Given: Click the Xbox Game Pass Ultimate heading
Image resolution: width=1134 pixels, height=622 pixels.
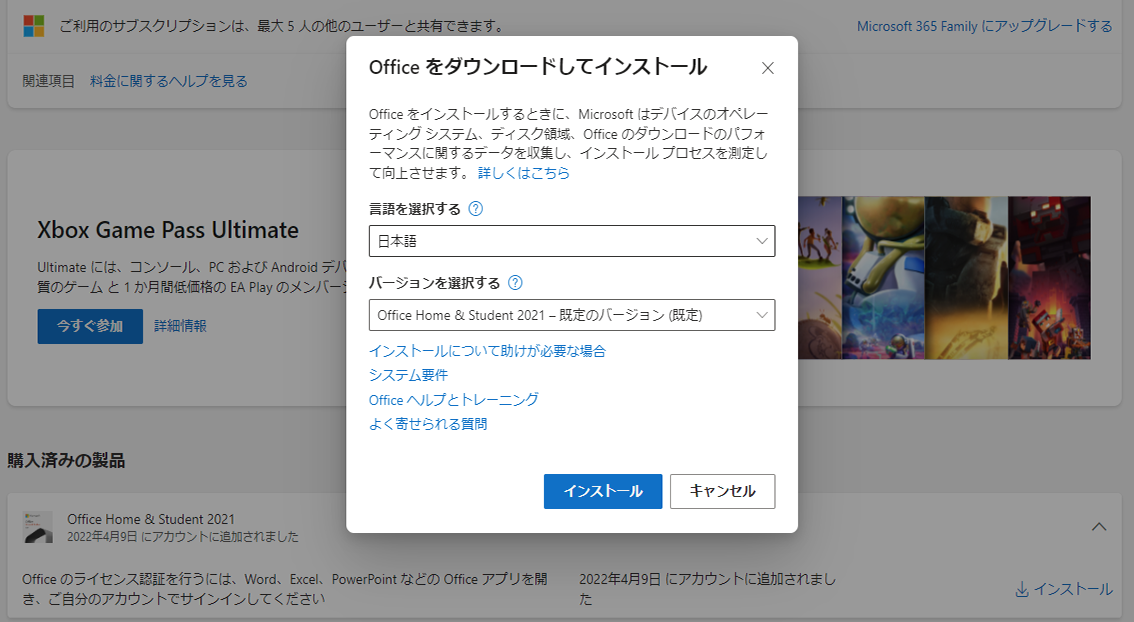Looking at the screenshot, I should coord(168,230).
